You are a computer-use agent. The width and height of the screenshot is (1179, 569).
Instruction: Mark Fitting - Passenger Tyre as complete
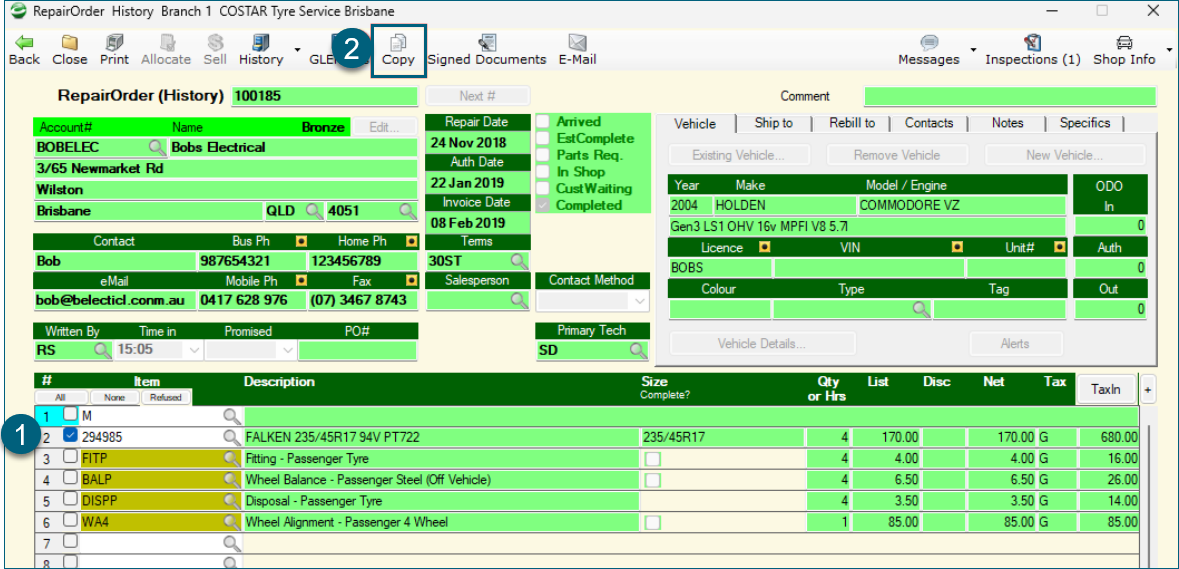tap(653, 459)
